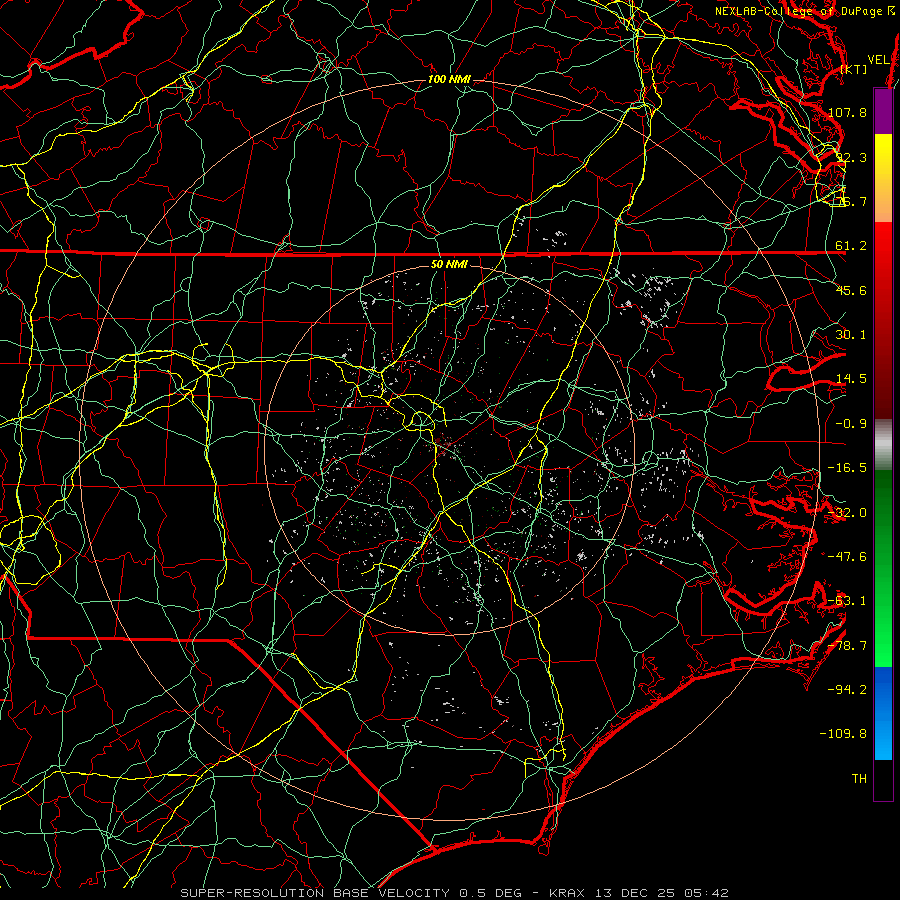
Task: Click the TH legend label
Action: click(x=859, y=779)
